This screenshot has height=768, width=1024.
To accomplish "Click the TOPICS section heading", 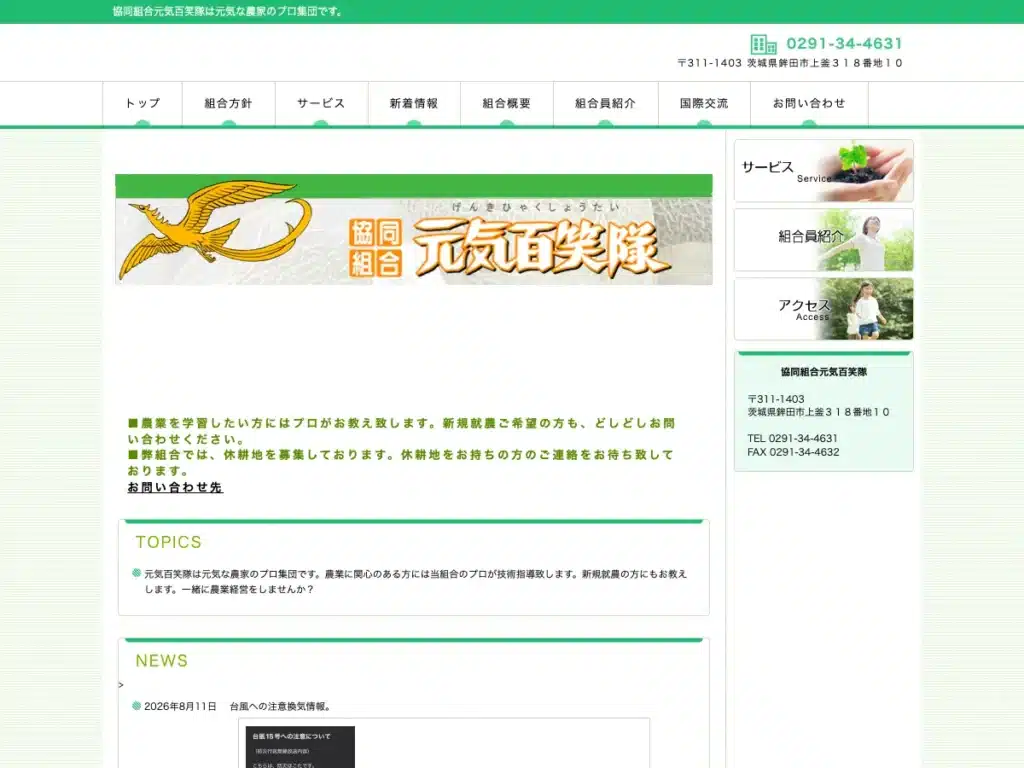I will (x=168, y=542).
